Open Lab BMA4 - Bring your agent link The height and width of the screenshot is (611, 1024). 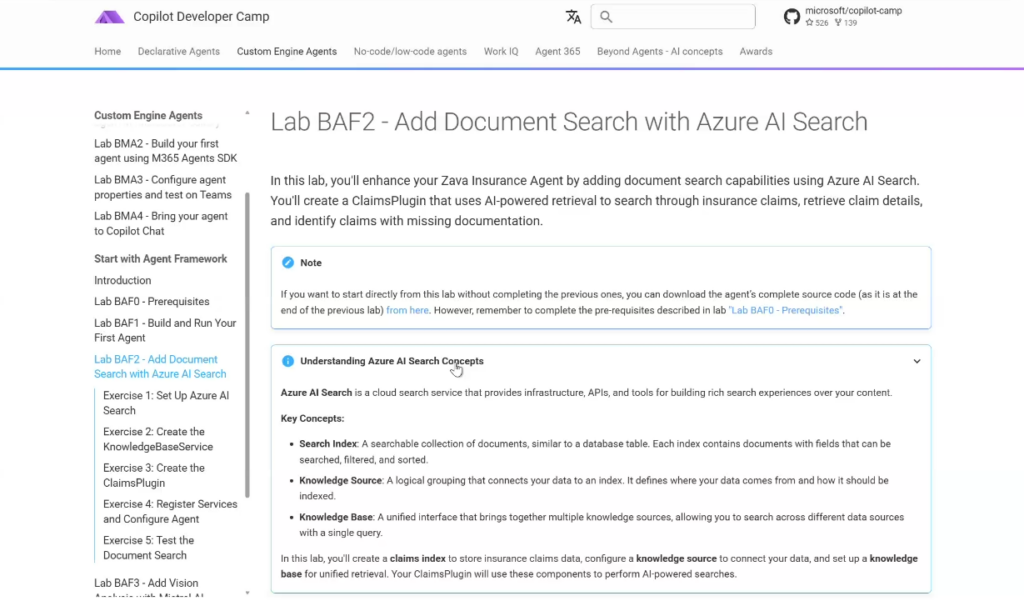click(161, 223)
